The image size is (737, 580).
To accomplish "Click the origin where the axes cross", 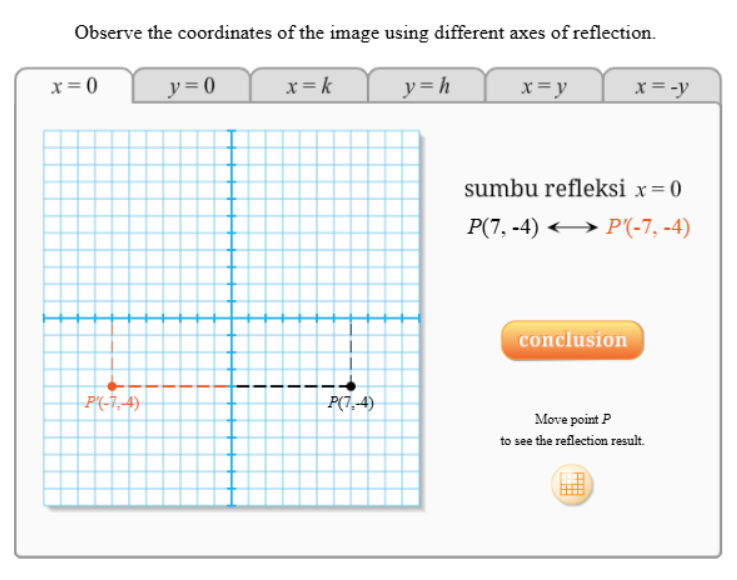I will tap(232, 319).
